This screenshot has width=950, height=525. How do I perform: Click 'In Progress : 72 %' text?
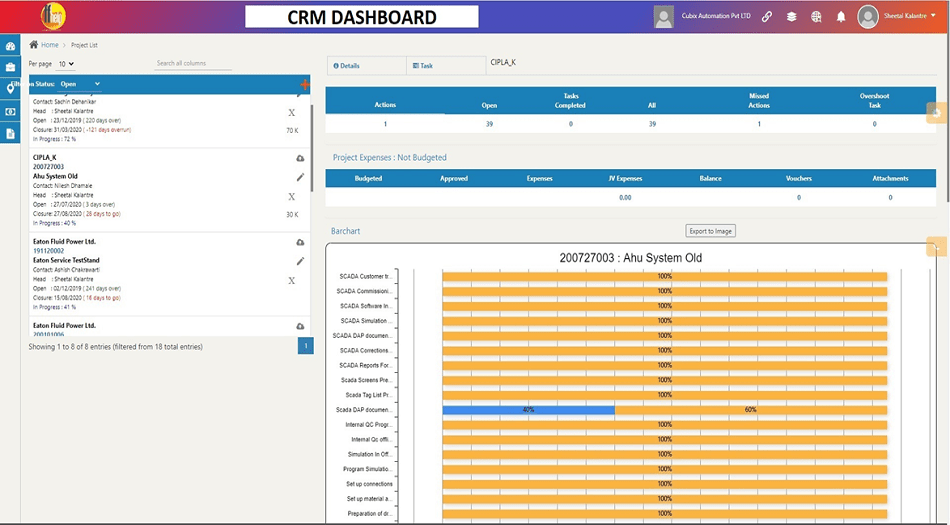point(55,139)
